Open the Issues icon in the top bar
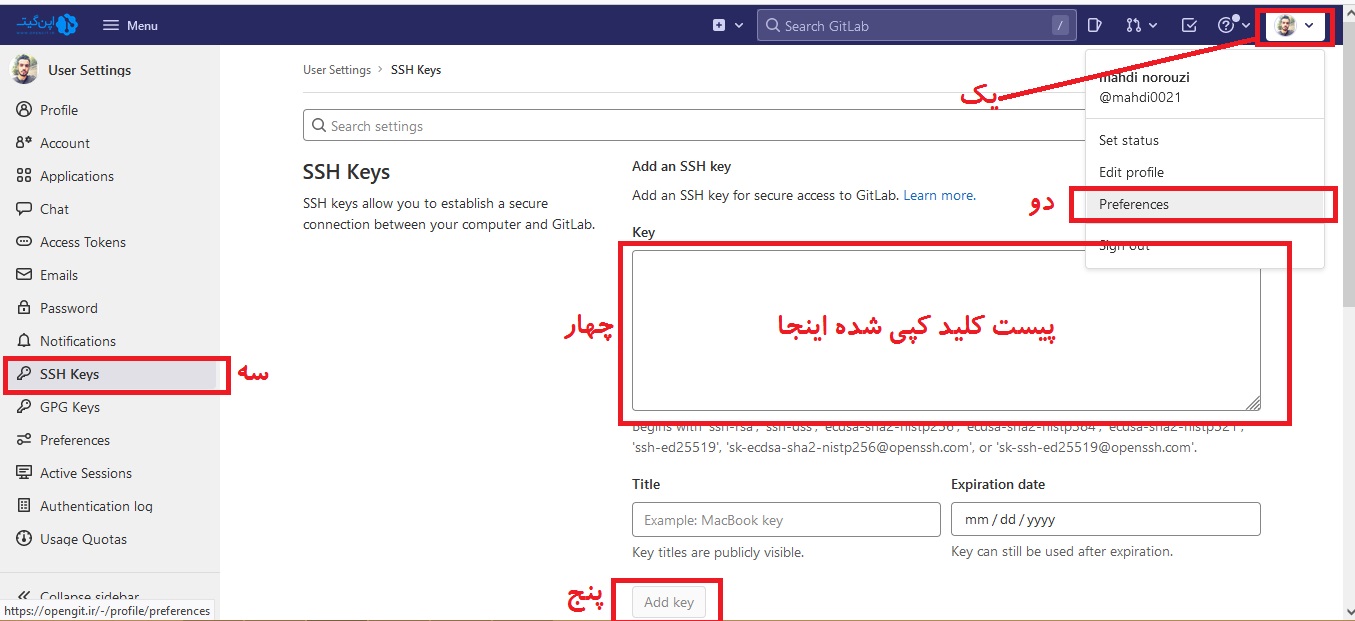The height and width of the screenshot is (621, 1355). click(x=1095, y=25)
